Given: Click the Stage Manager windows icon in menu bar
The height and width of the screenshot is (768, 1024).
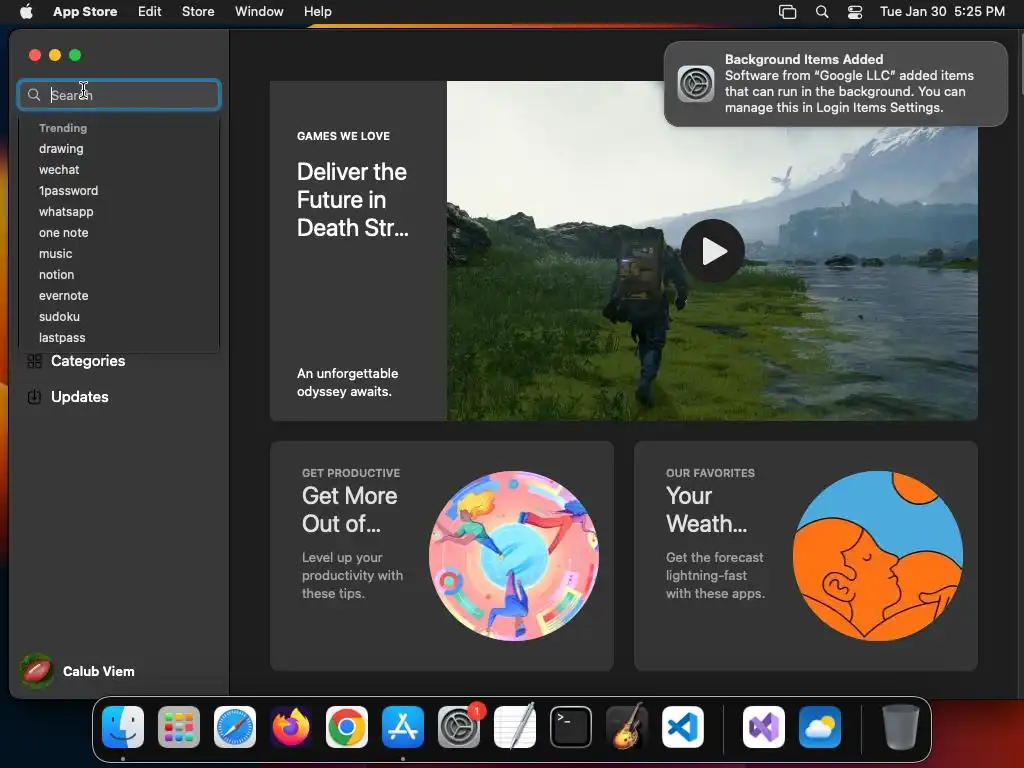Looking at the screenshot, I should click(x=788, y=12).
